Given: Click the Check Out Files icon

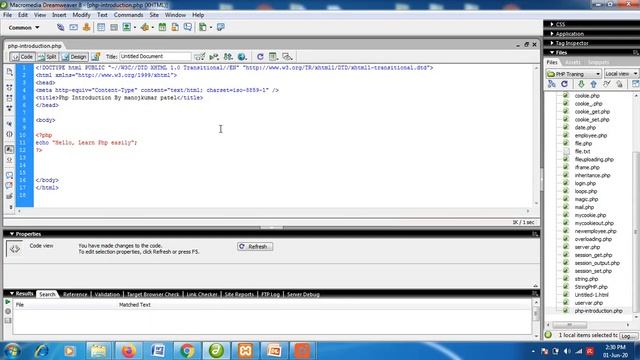Looking at the screenshot, I should pos(607,84).
